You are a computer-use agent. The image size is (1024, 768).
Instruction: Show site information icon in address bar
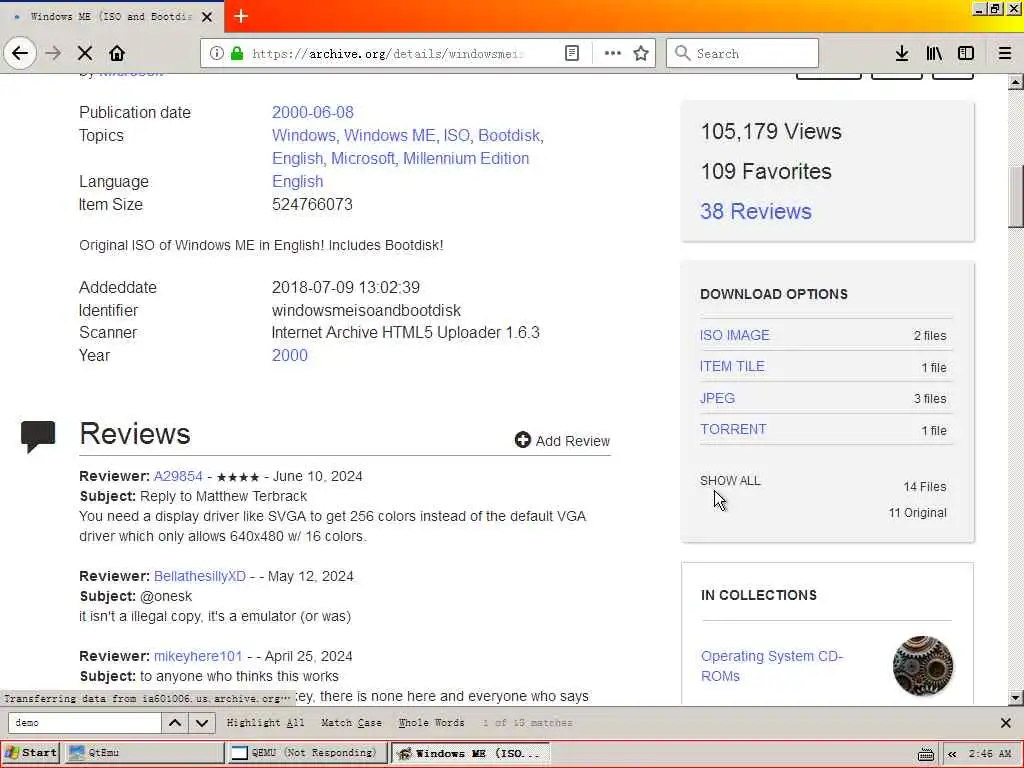click(x=217, y=53)
